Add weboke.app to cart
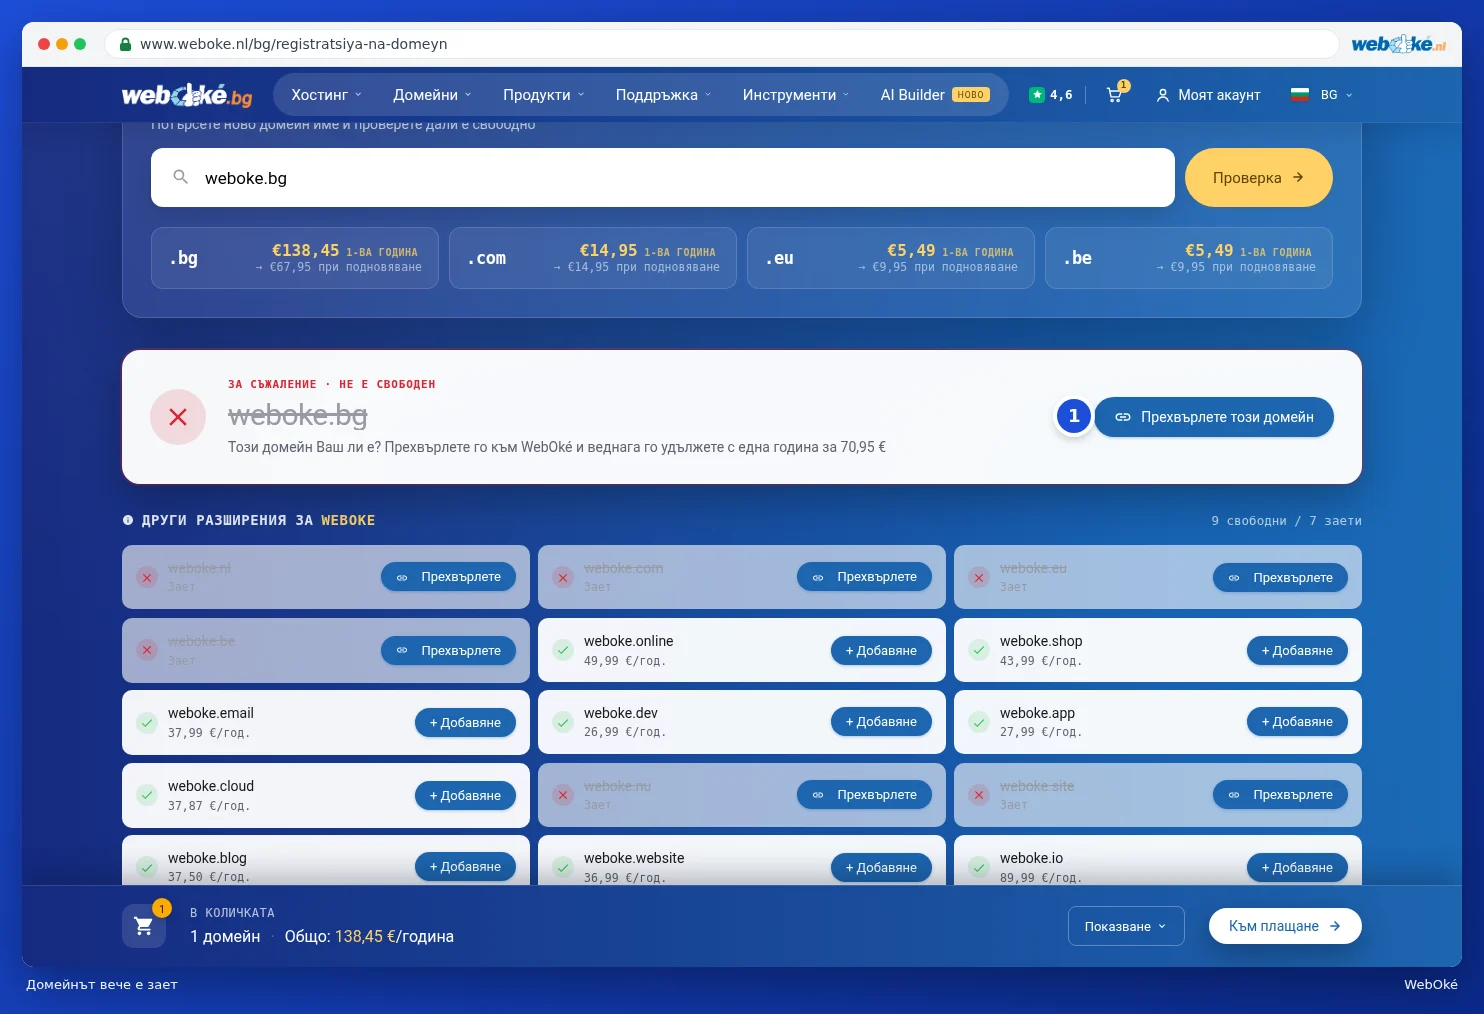 click(x=1297, y=722)
